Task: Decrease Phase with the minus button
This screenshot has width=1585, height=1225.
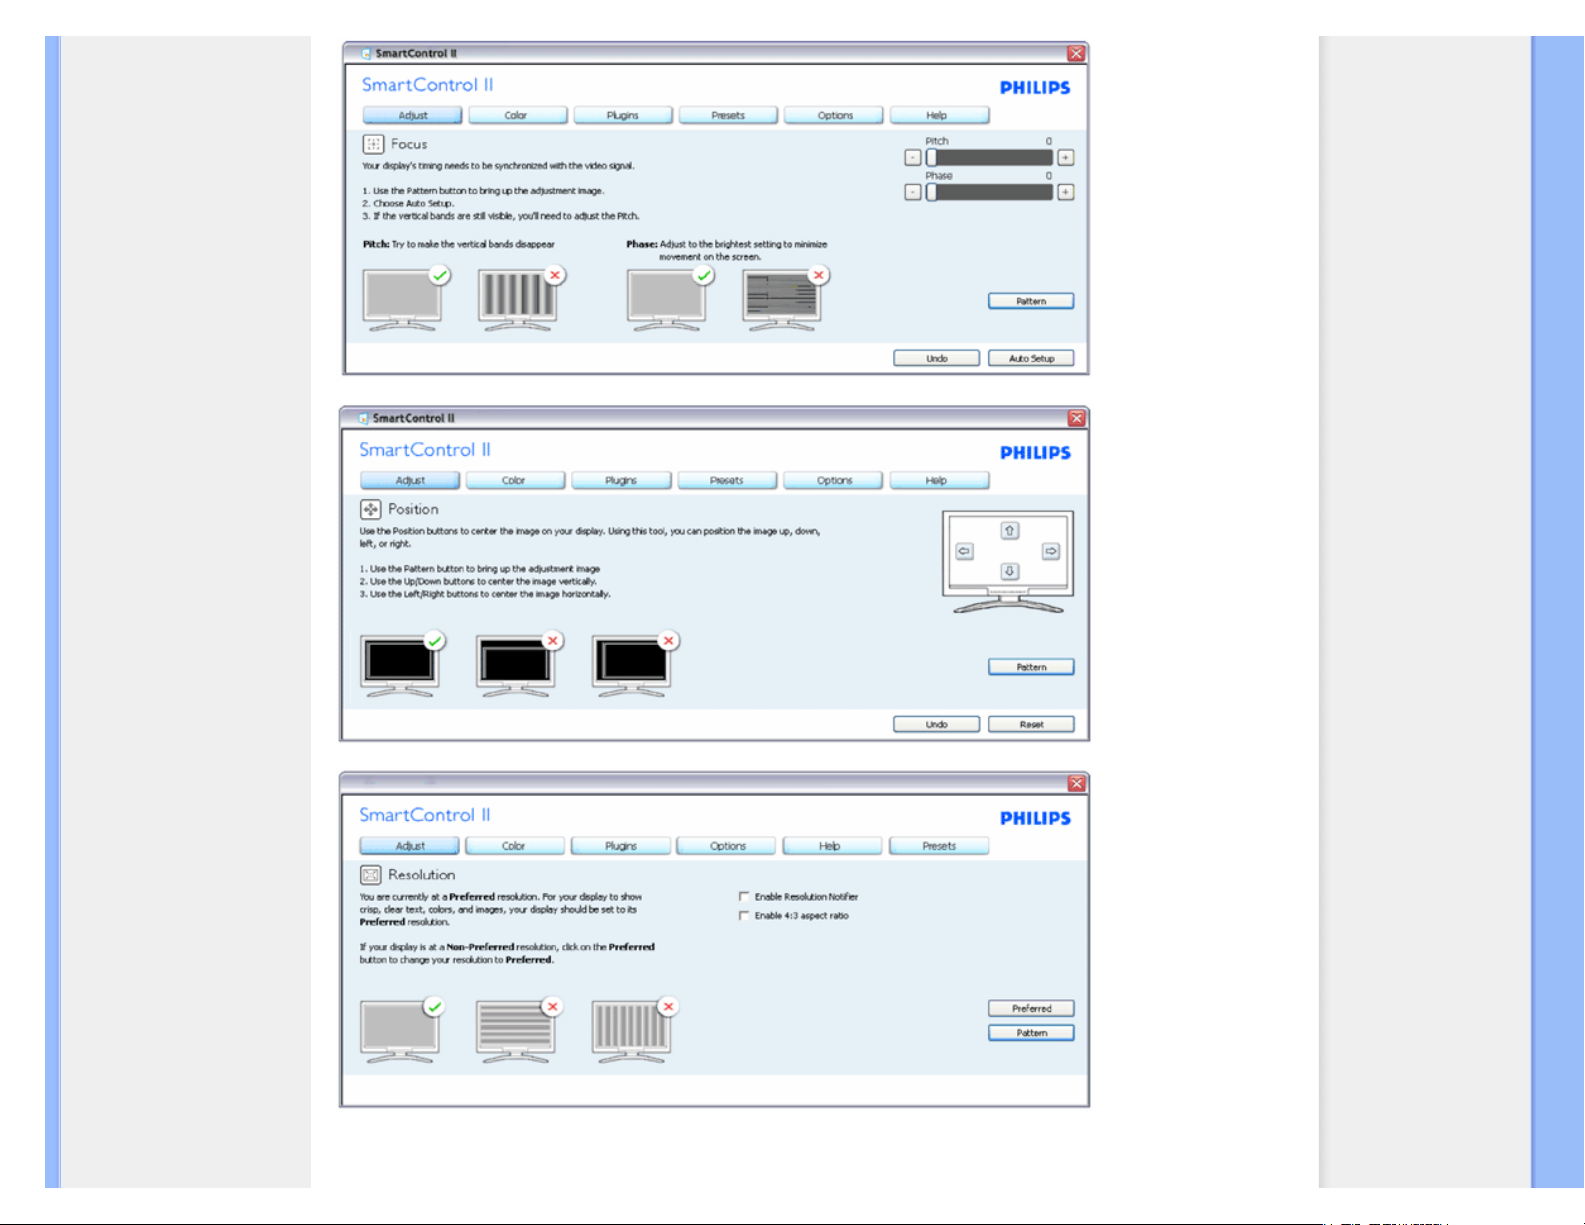Action: (912, 192)
